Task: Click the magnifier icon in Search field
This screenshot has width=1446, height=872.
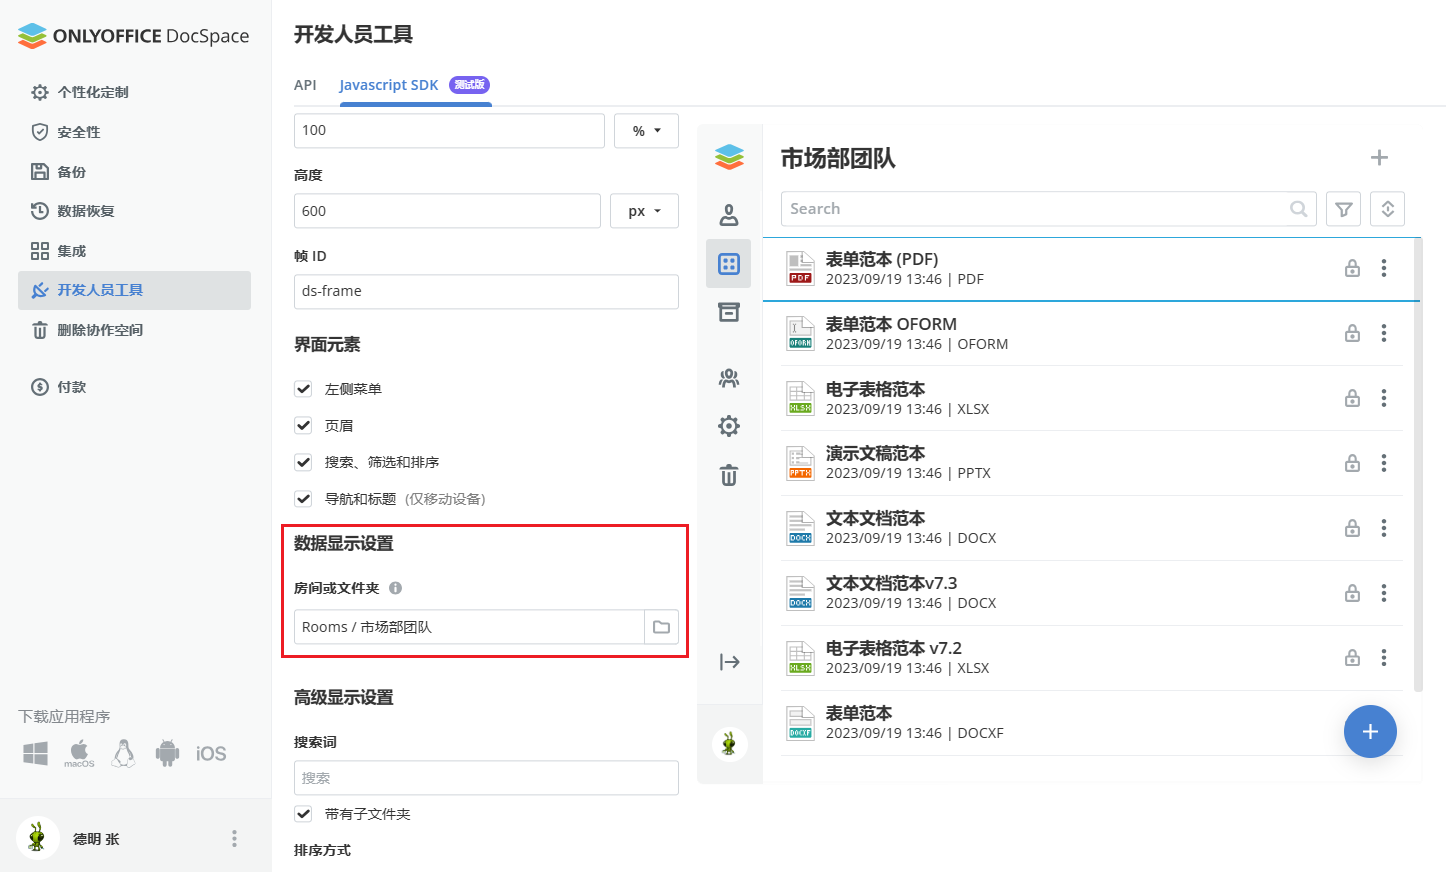Action: [1298, 209]
